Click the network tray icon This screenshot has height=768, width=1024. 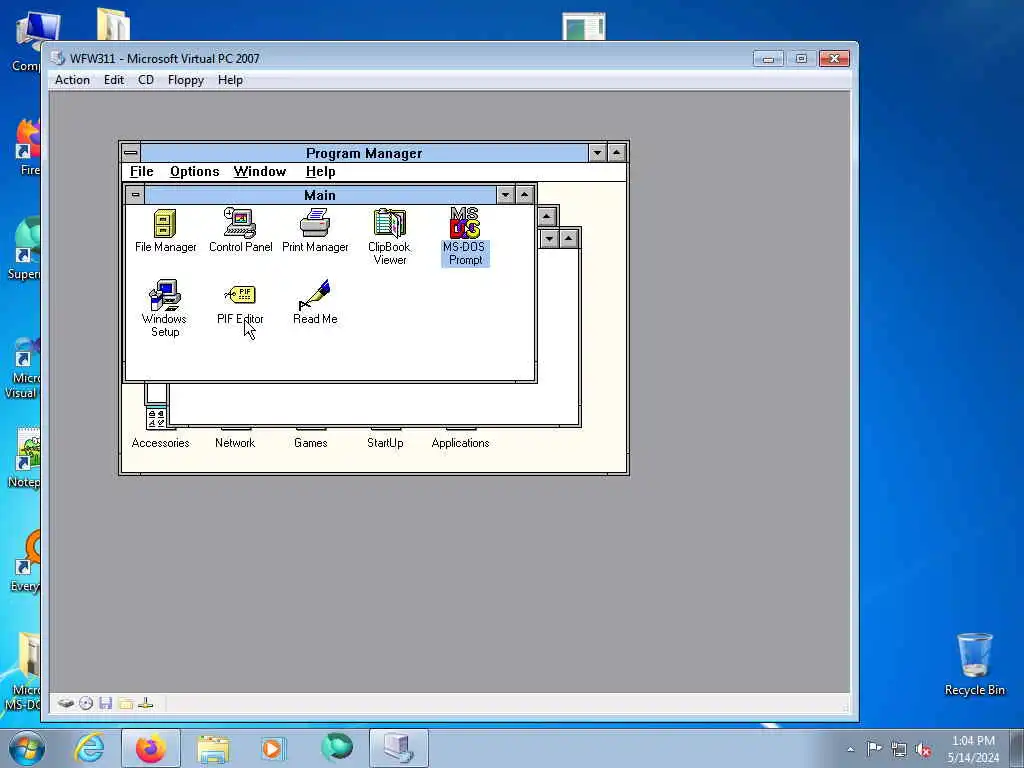click(x=899, y=749)
